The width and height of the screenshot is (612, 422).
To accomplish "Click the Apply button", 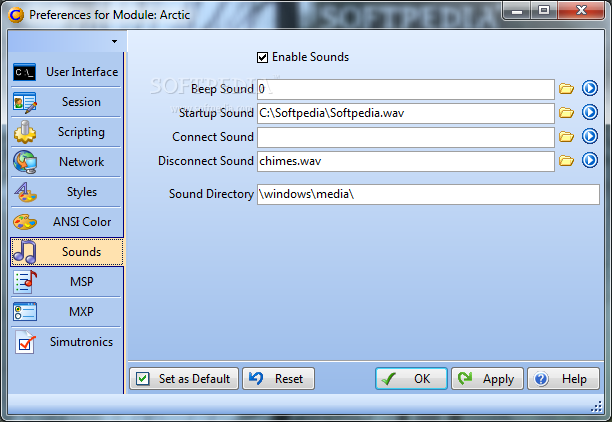I will pyautogui.click(x=487, y=379).
